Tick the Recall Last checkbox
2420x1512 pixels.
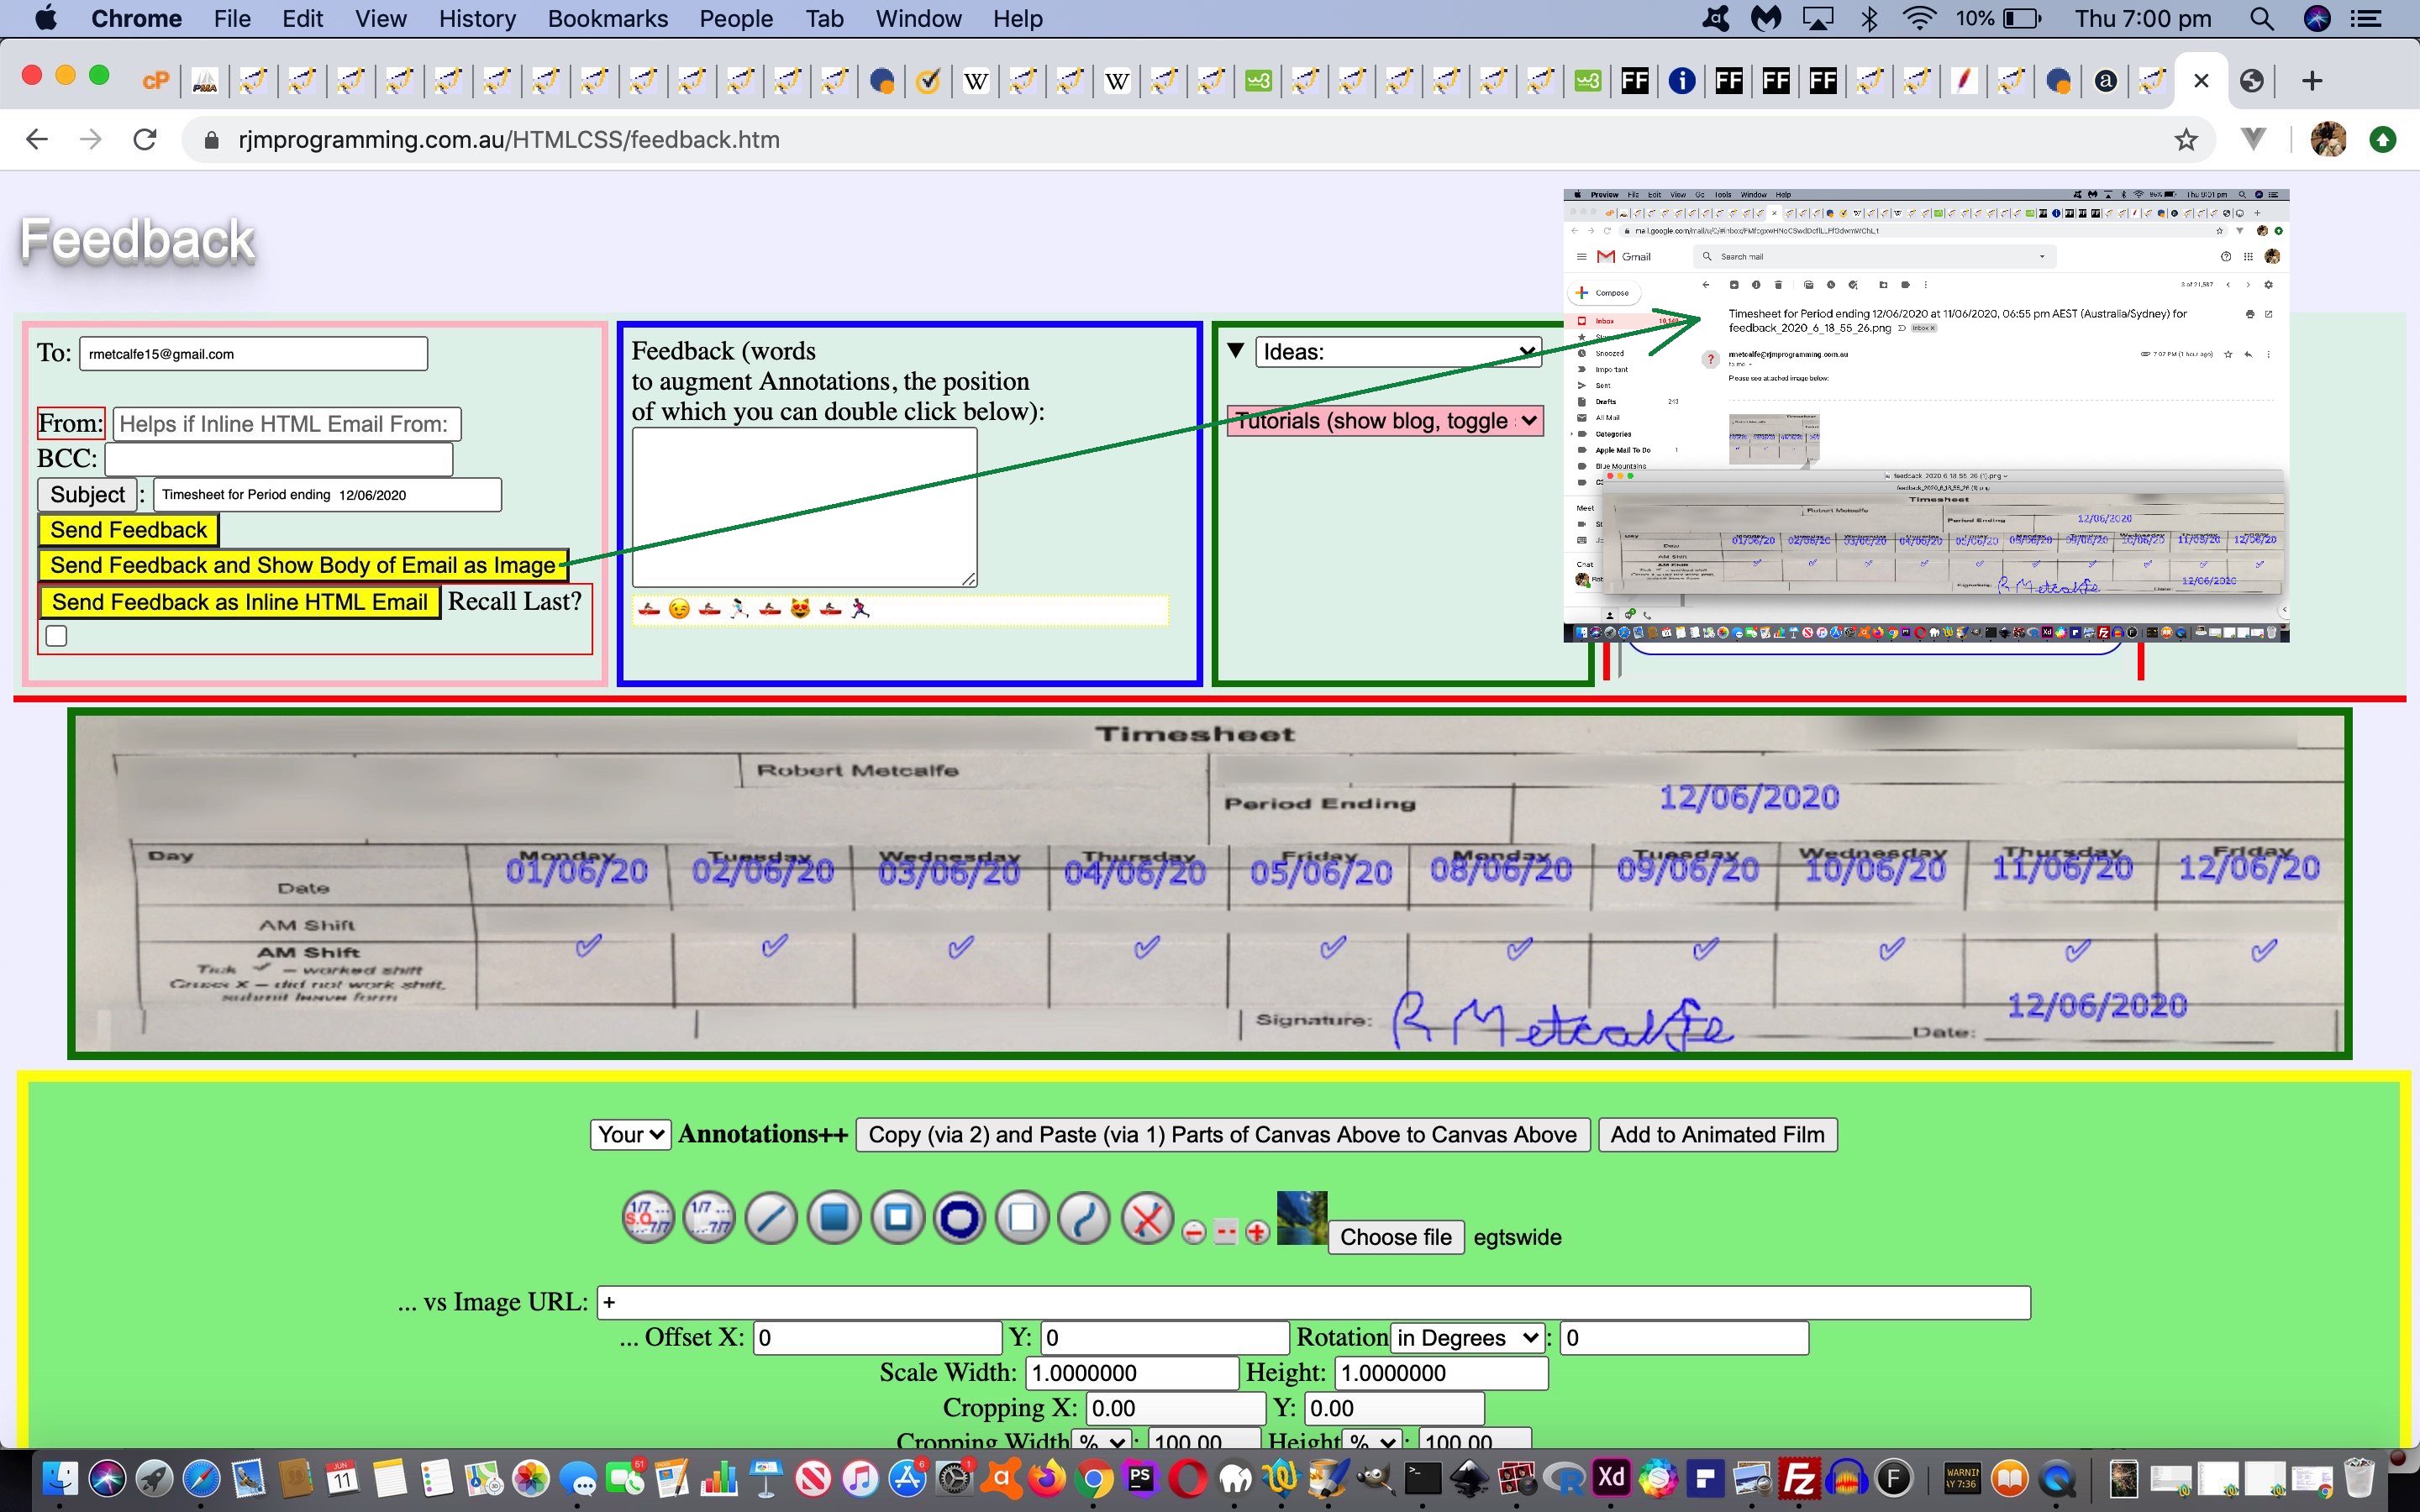57,636
